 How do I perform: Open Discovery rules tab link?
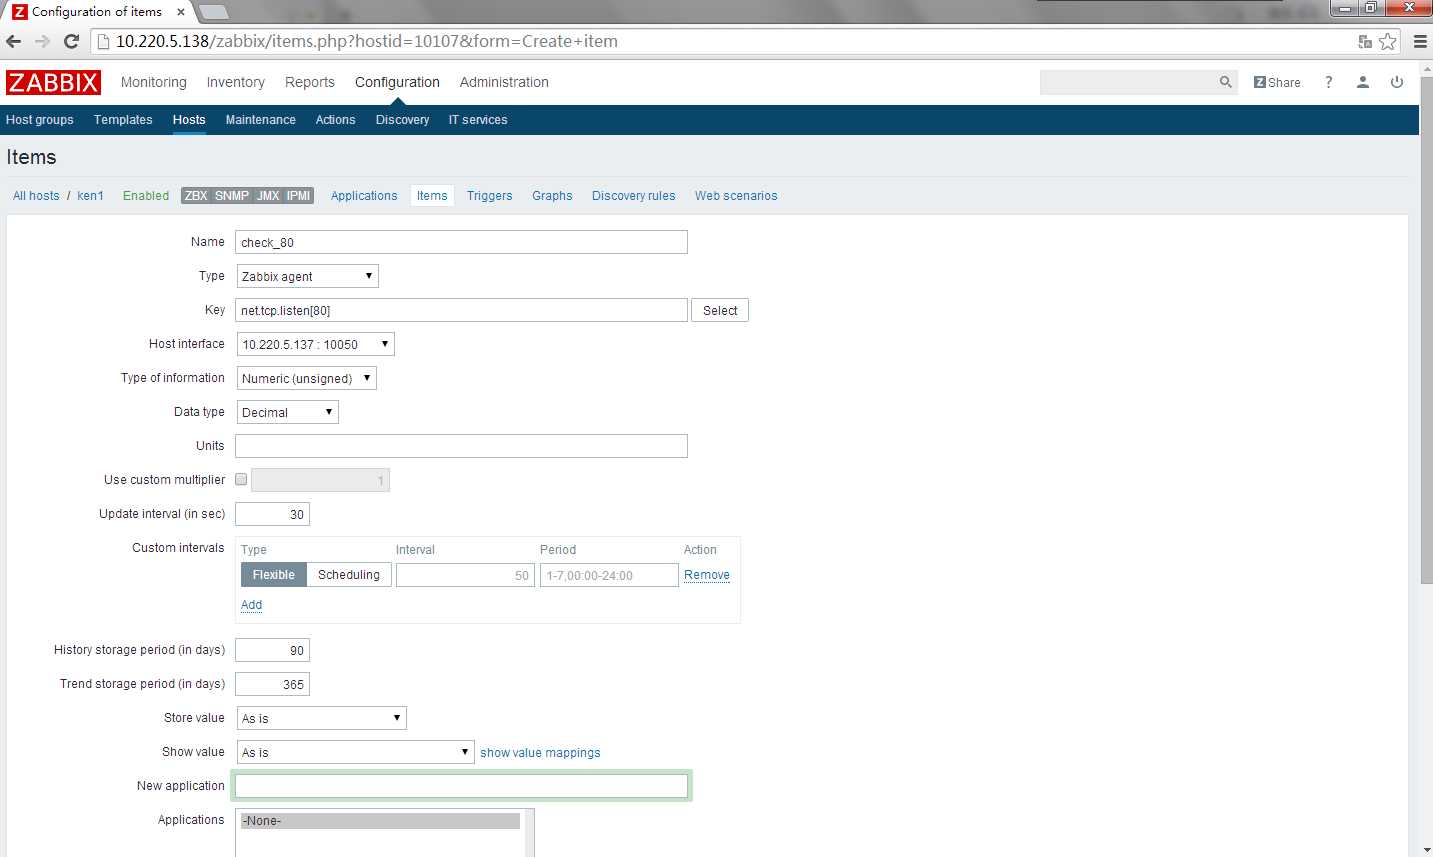(633, 196)
